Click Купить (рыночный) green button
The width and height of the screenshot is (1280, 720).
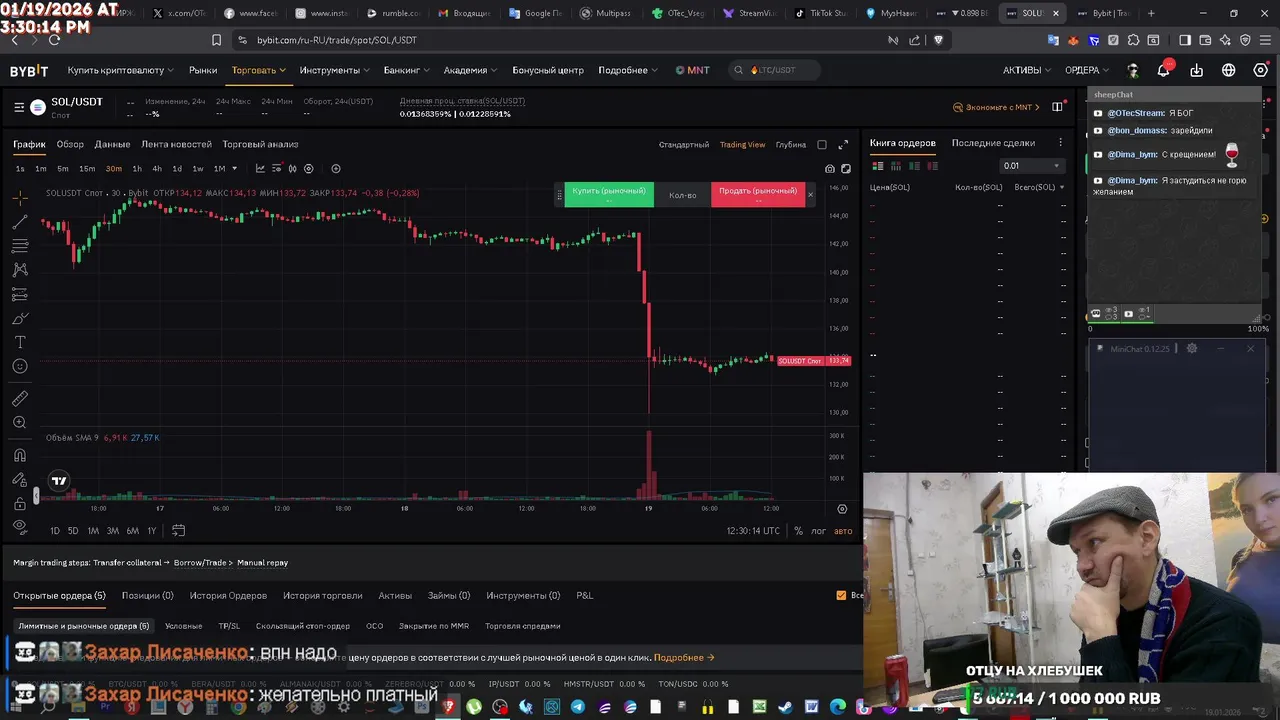coord(609,195)
